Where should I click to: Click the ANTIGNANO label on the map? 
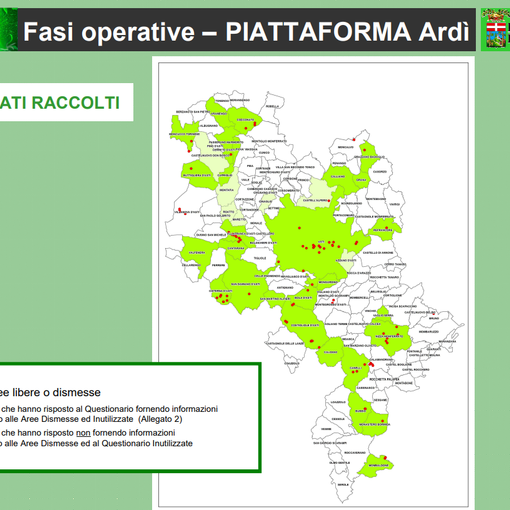pyautogui.click(x=285, y=287)
